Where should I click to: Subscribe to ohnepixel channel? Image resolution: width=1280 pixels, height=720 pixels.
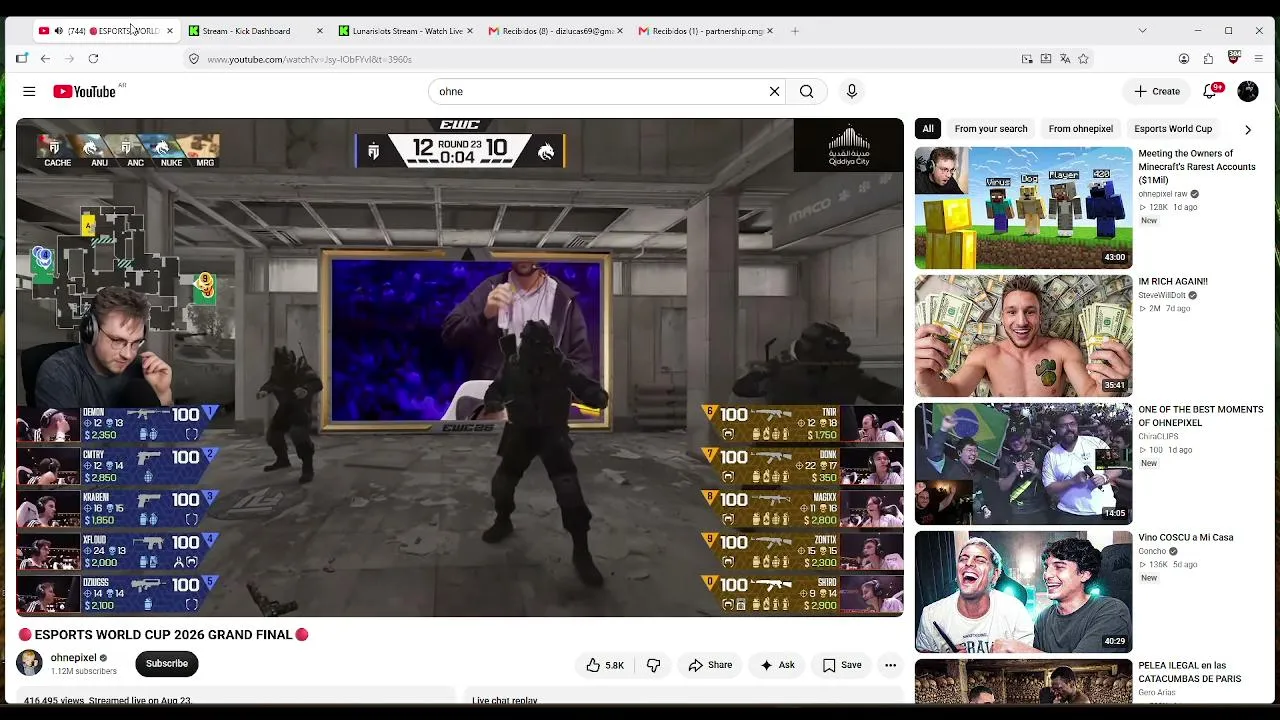click(167, 664)
